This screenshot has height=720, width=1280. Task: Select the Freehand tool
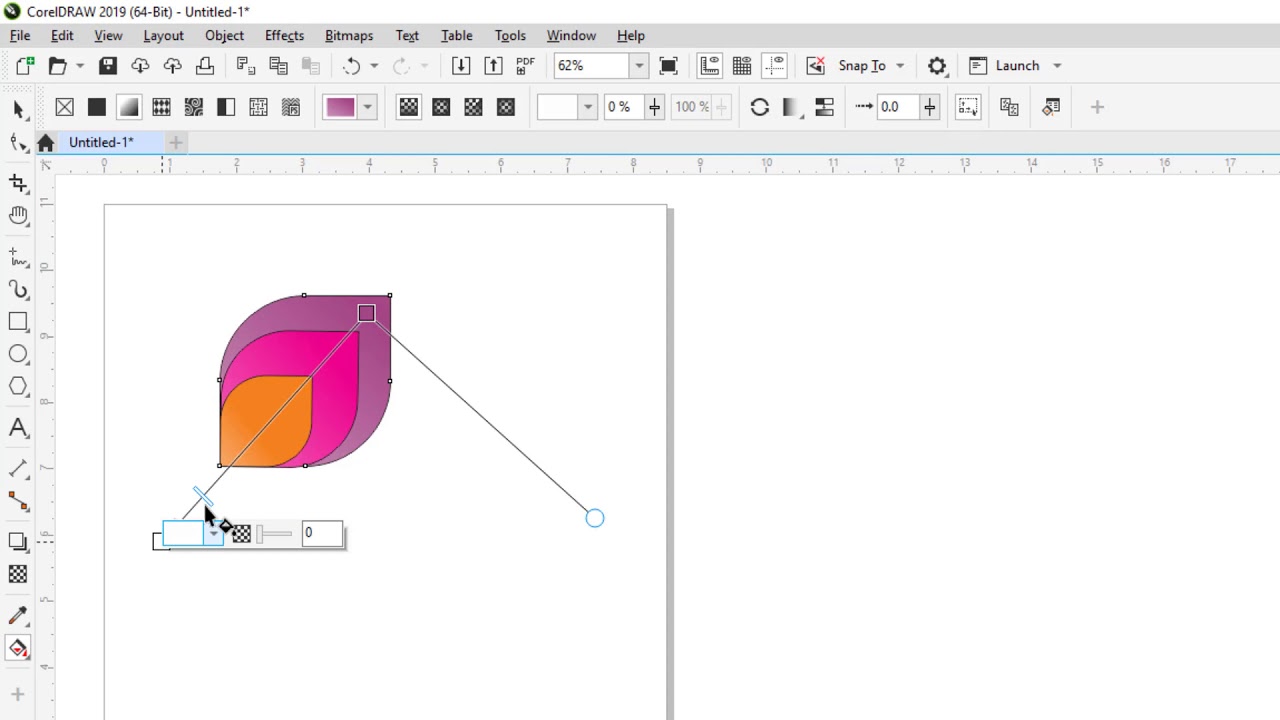coord(18,257)
